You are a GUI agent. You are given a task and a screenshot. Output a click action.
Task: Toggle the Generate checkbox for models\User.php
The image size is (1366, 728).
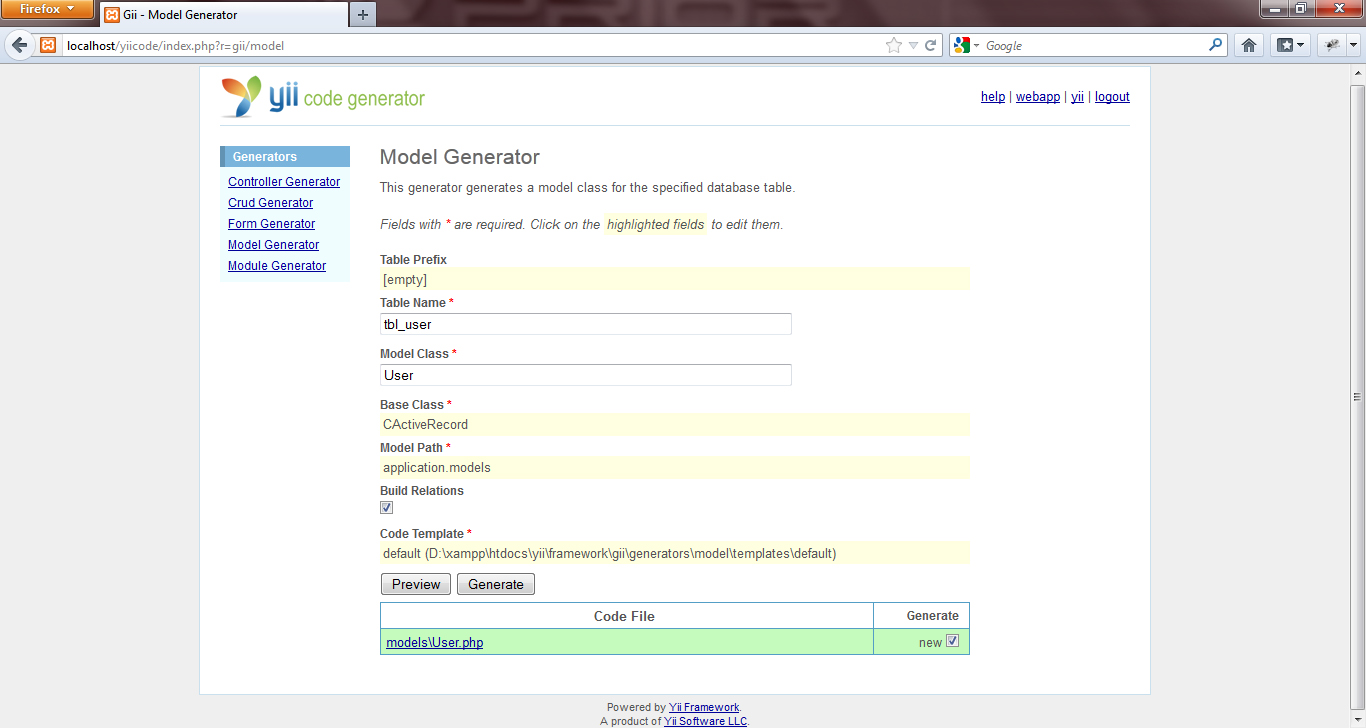[952, 641]
